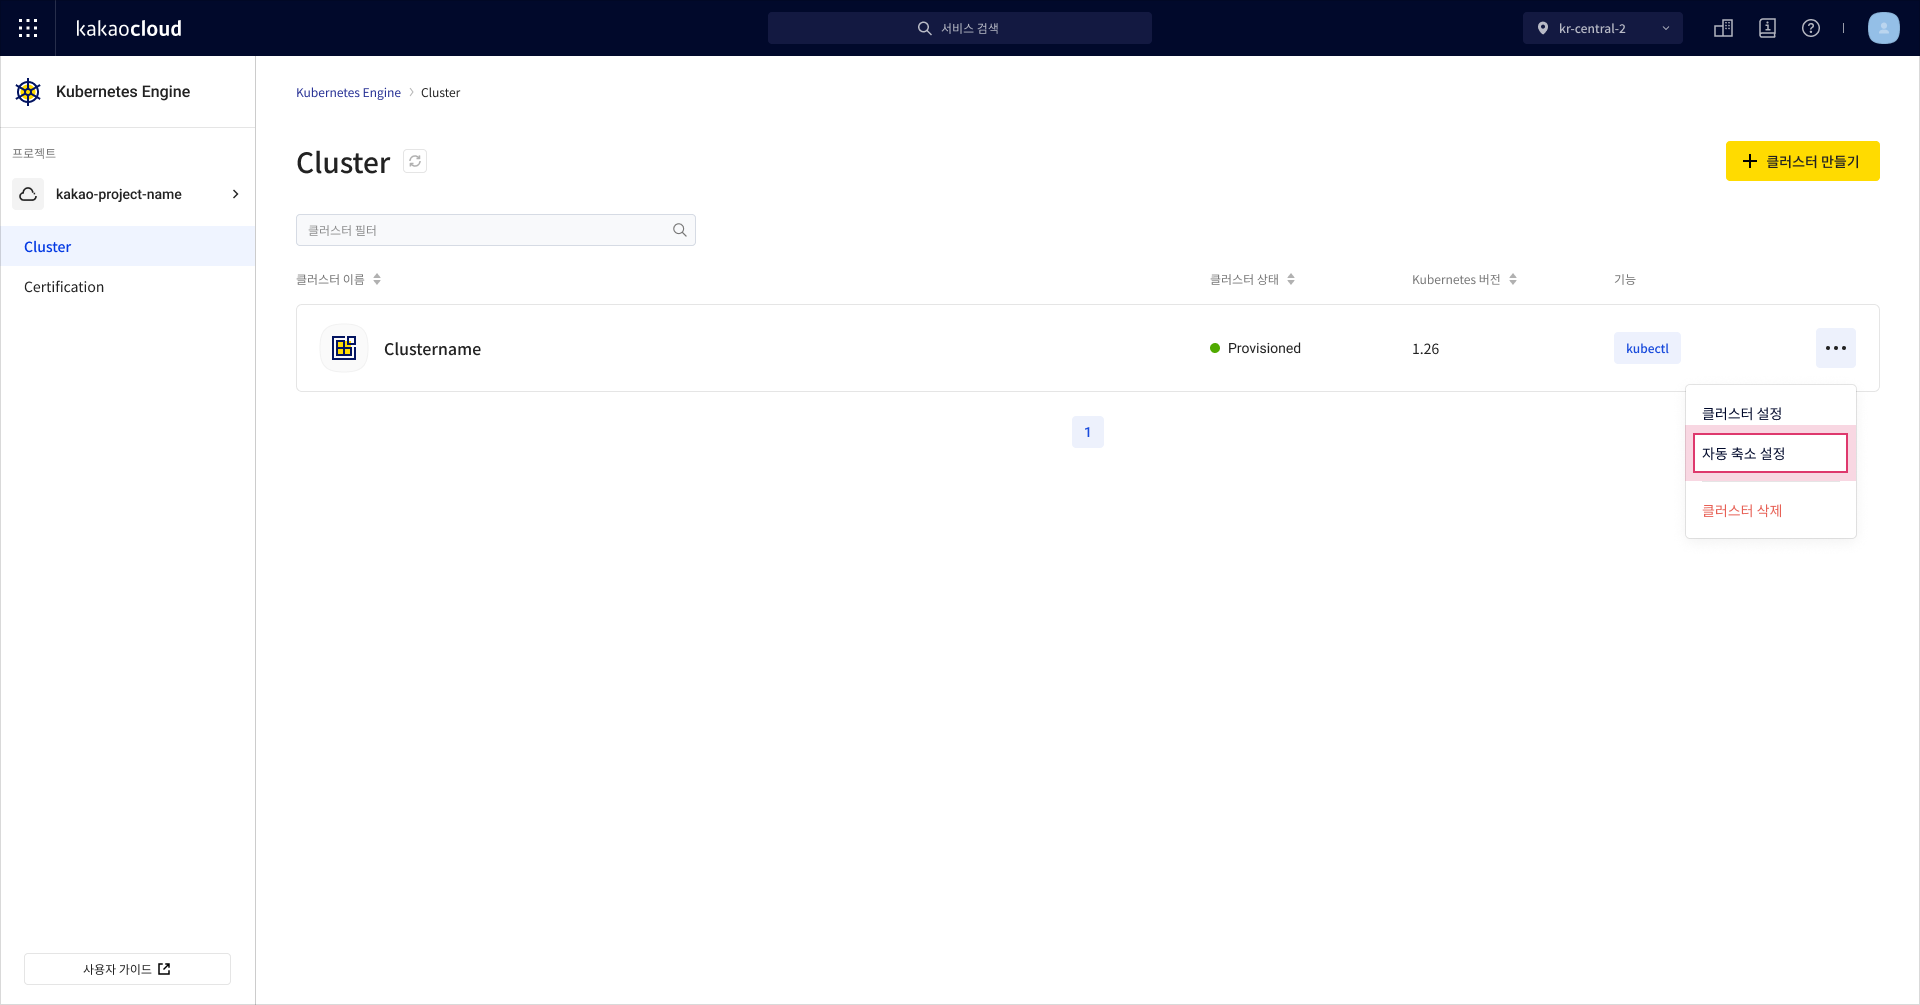Open the organization building icon
The image size is (1920, 1005).
[x=1723, y=28]
